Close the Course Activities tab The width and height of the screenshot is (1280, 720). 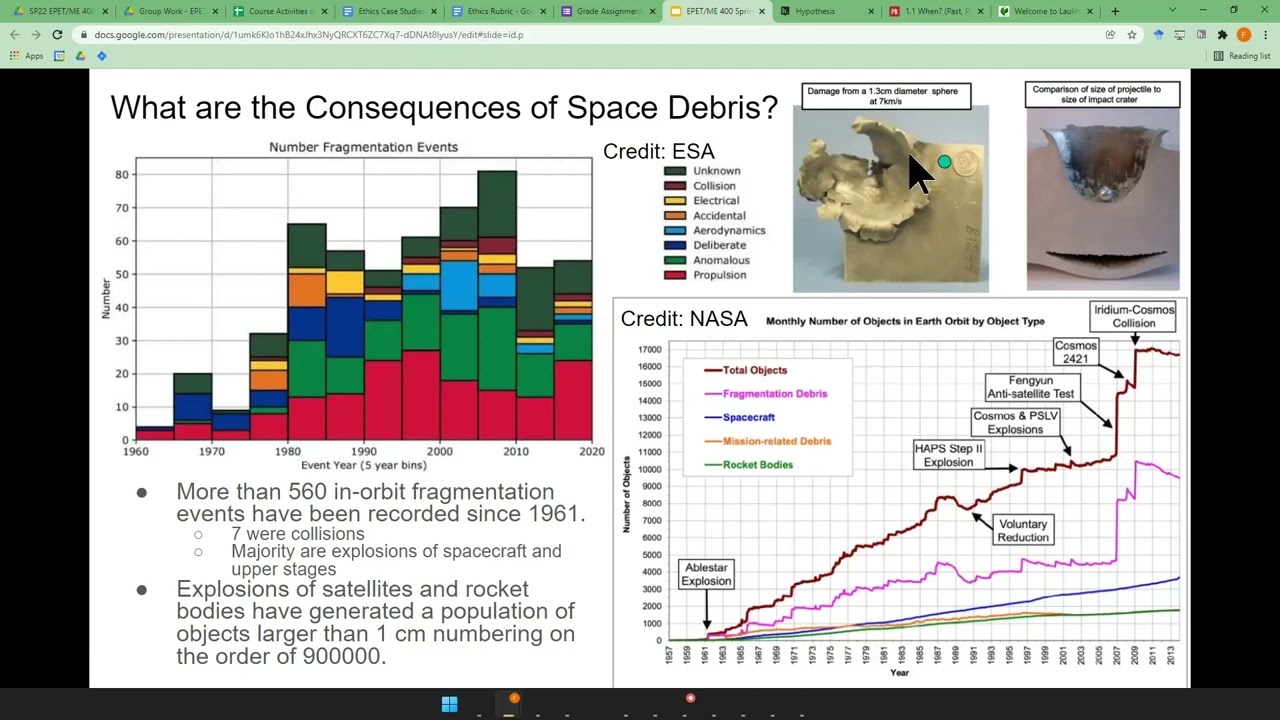(324, 11)
